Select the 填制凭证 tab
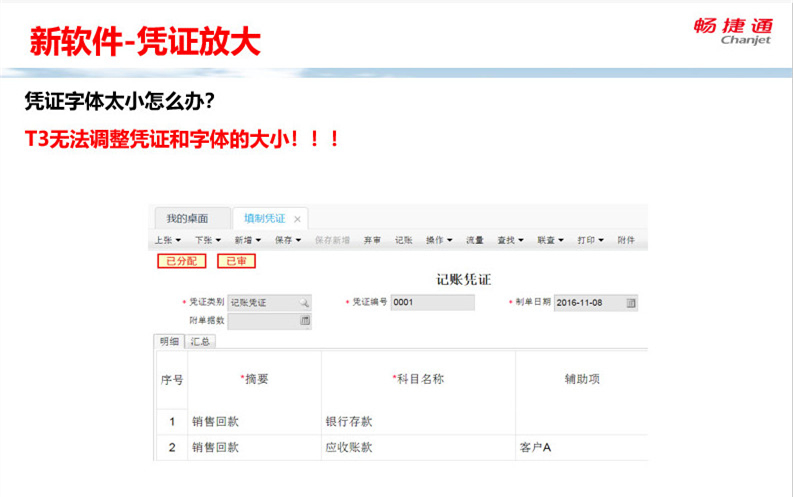 coord(265,218)
